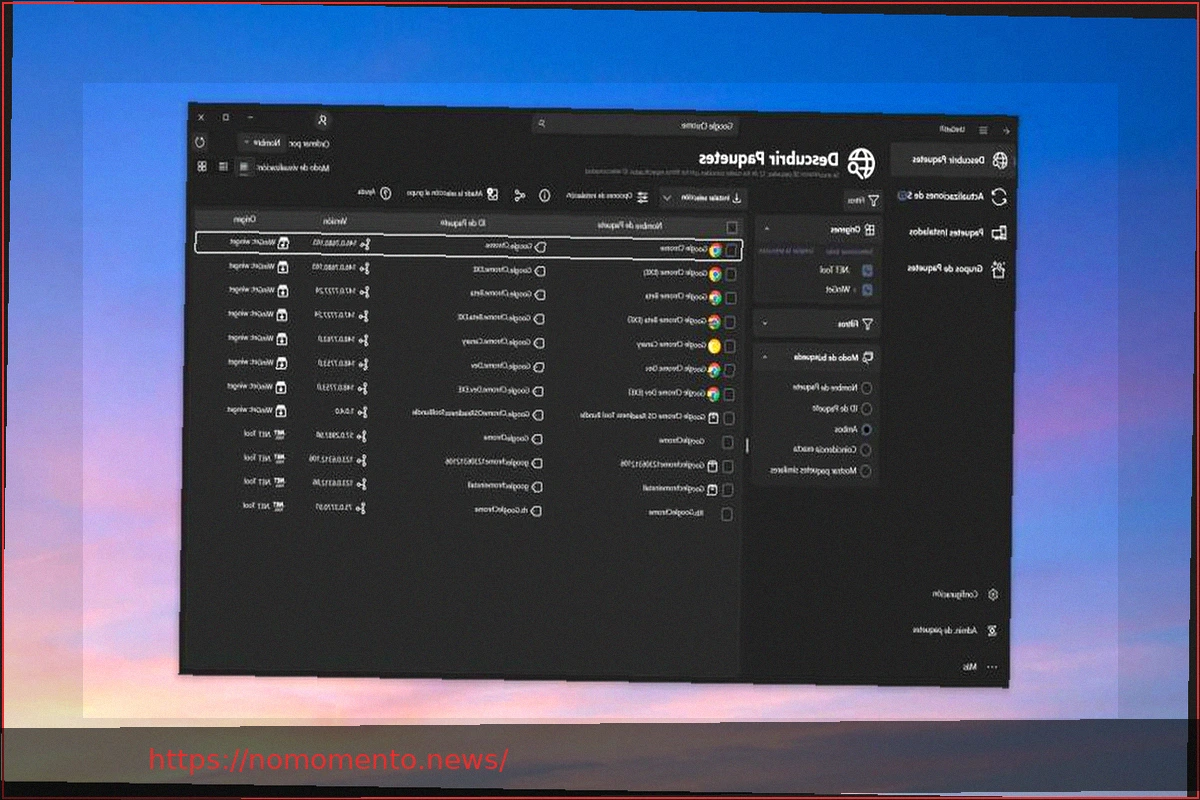Click the Google Chrome OS Readiness Tool Bundle package icon
The image size is (1200, 800).
click(x=713, y=418)
